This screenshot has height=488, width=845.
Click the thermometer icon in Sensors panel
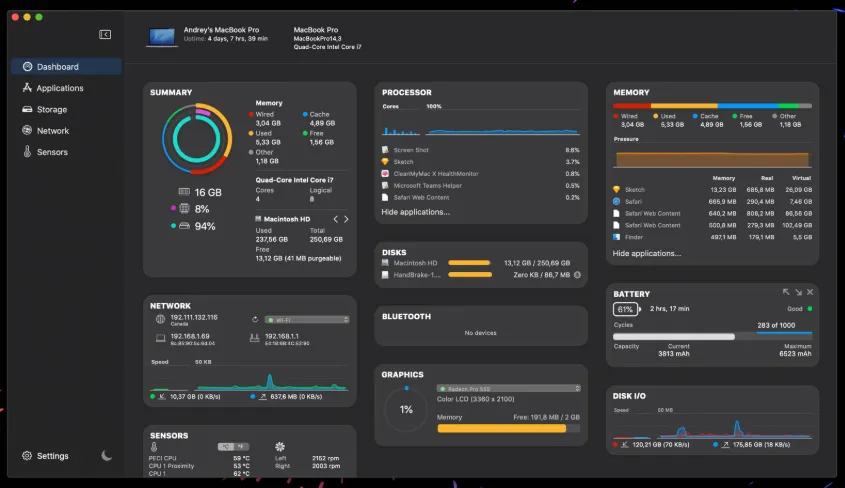click(154, 447)
